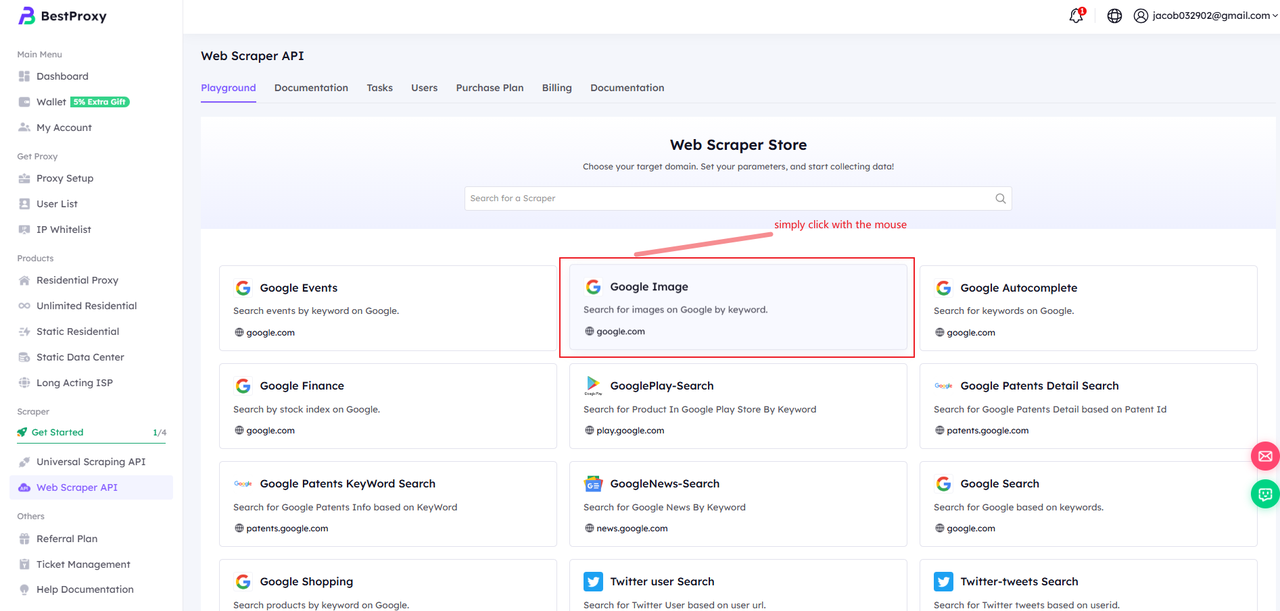
Task: Click the Universal Scraping API icon
Action: tap(25, 462)
